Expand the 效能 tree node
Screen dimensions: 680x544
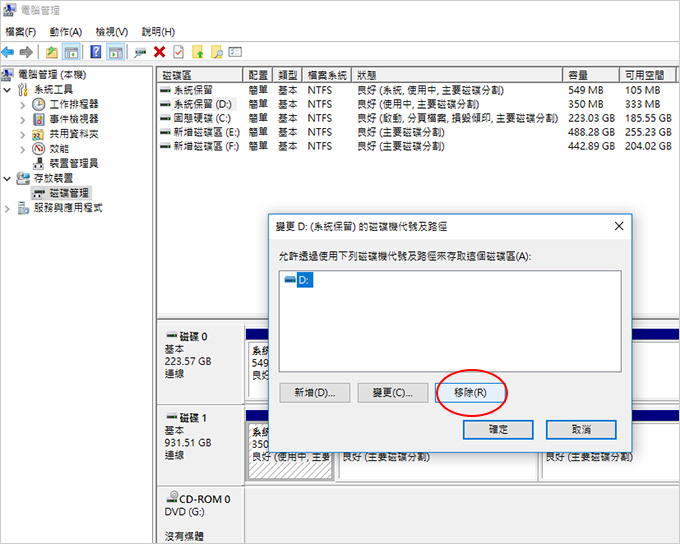tap(23, 149)
